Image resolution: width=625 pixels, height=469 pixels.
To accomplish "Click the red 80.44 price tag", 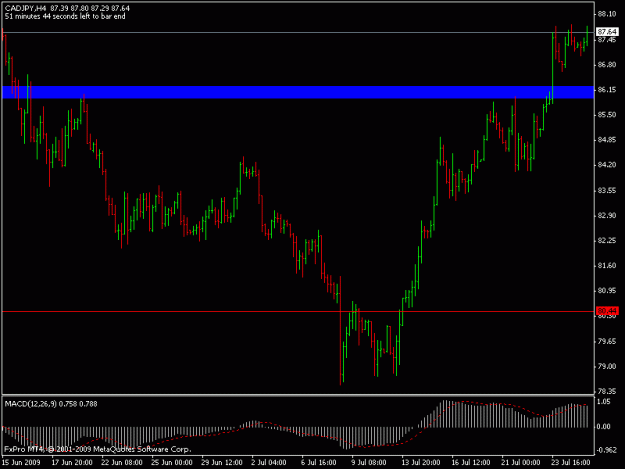I will tap(607, 310).
